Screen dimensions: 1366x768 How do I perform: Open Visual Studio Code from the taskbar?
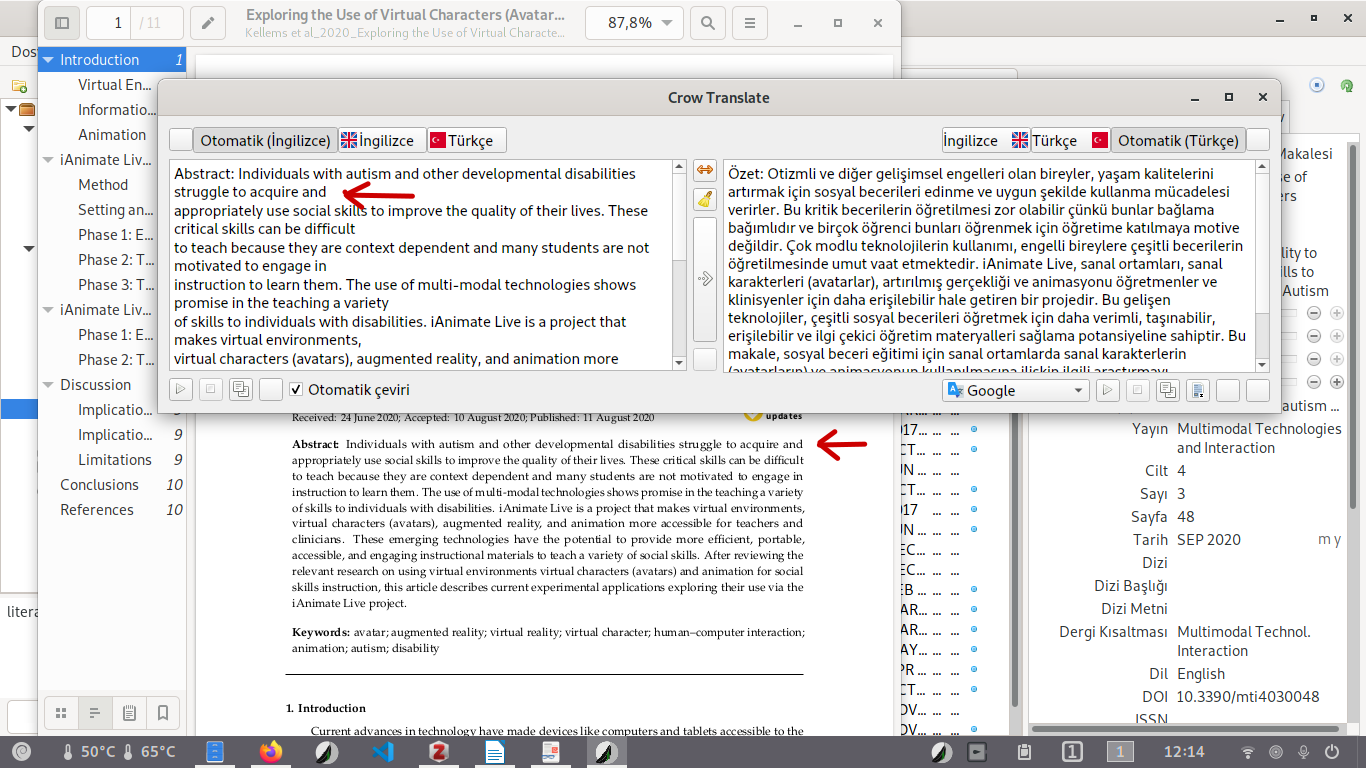coord(383,752)
